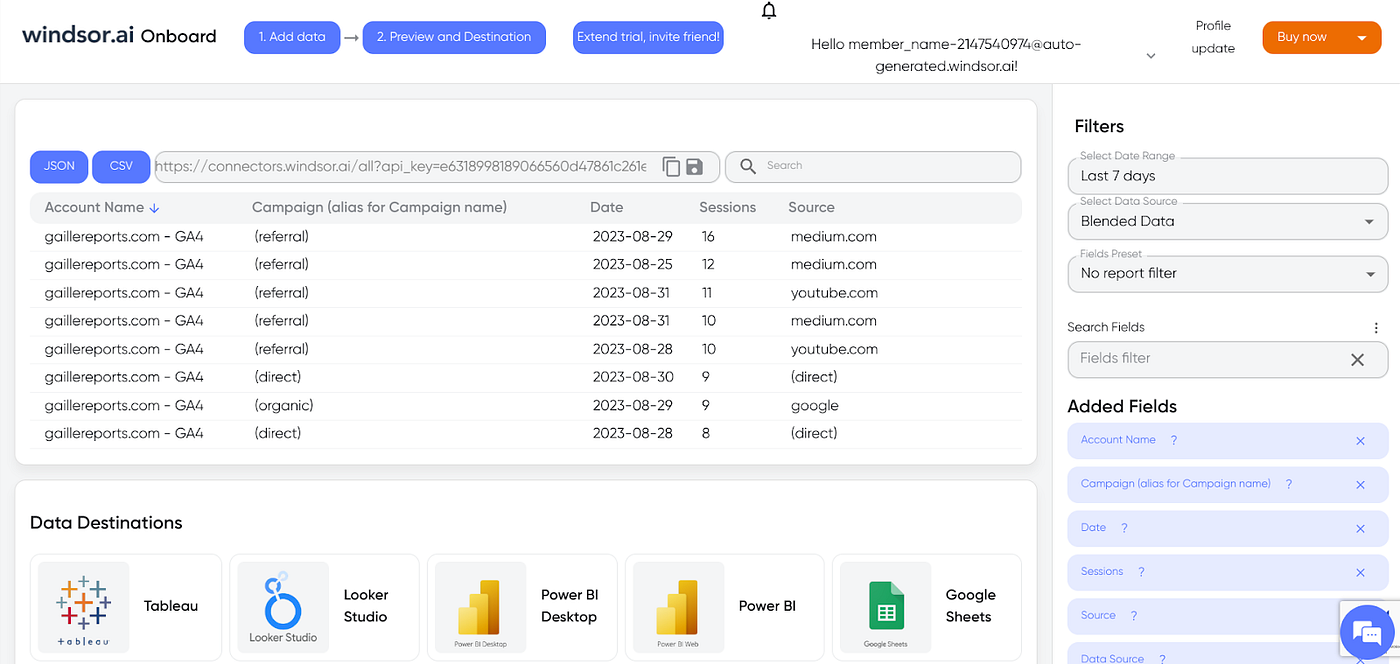Viewport: 1400px width, 664px height.
Task: Switch to Preview and Destination step
Action: click(454, 37)
